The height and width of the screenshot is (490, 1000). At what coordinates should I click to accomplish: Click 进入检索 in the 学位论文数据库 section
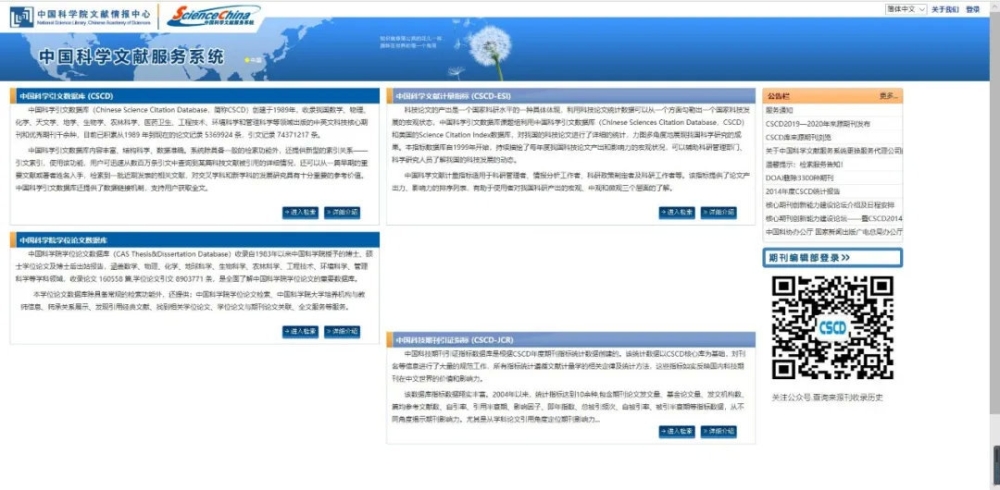click(x=300, y=332)
